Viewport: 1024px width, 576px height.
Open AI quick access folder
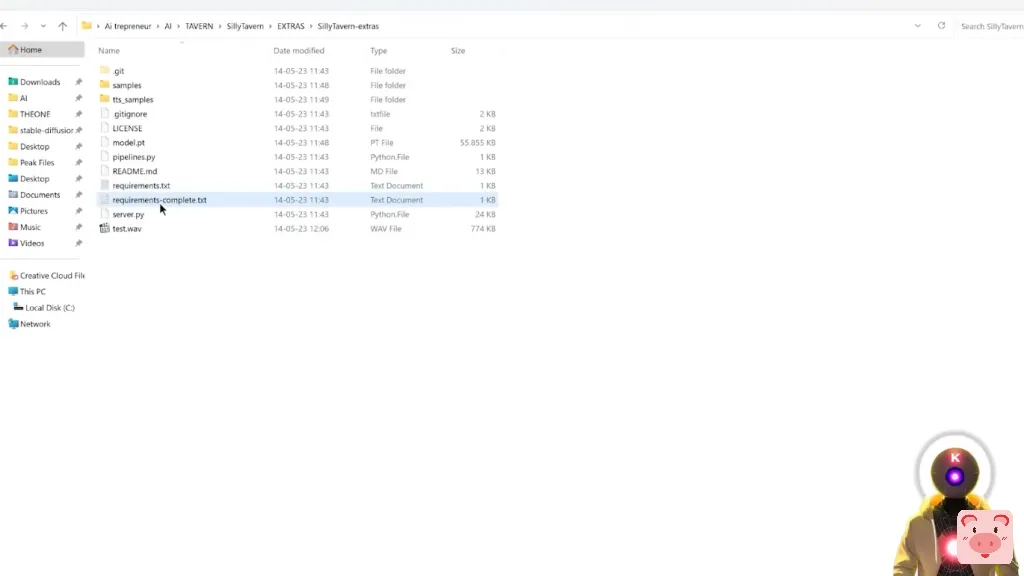(24, 98)
